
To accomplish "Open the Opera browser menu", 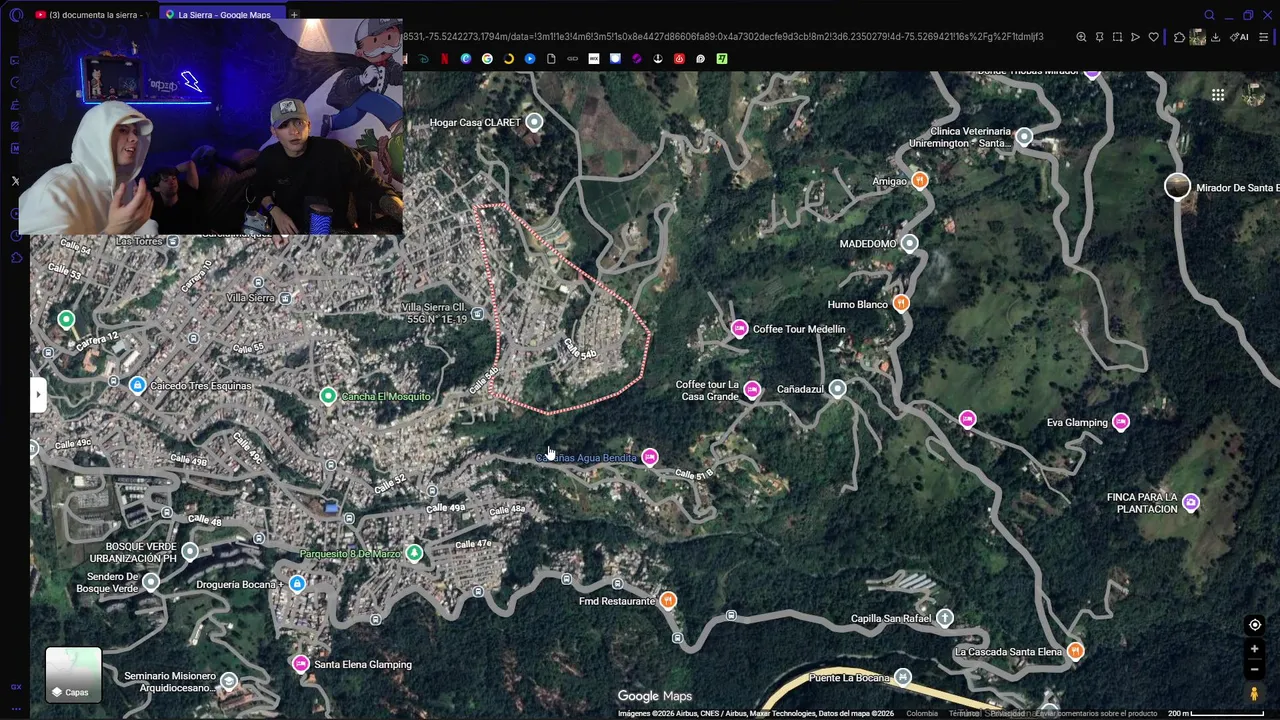I will point(15,15).
